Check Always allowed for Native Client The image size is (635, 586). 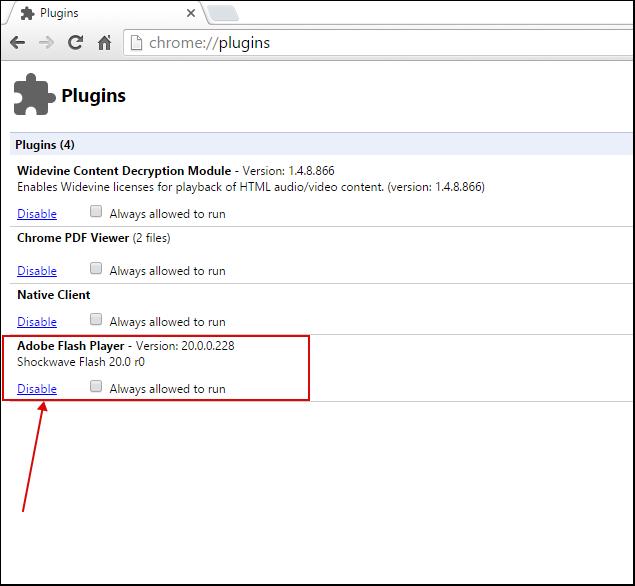96,319
